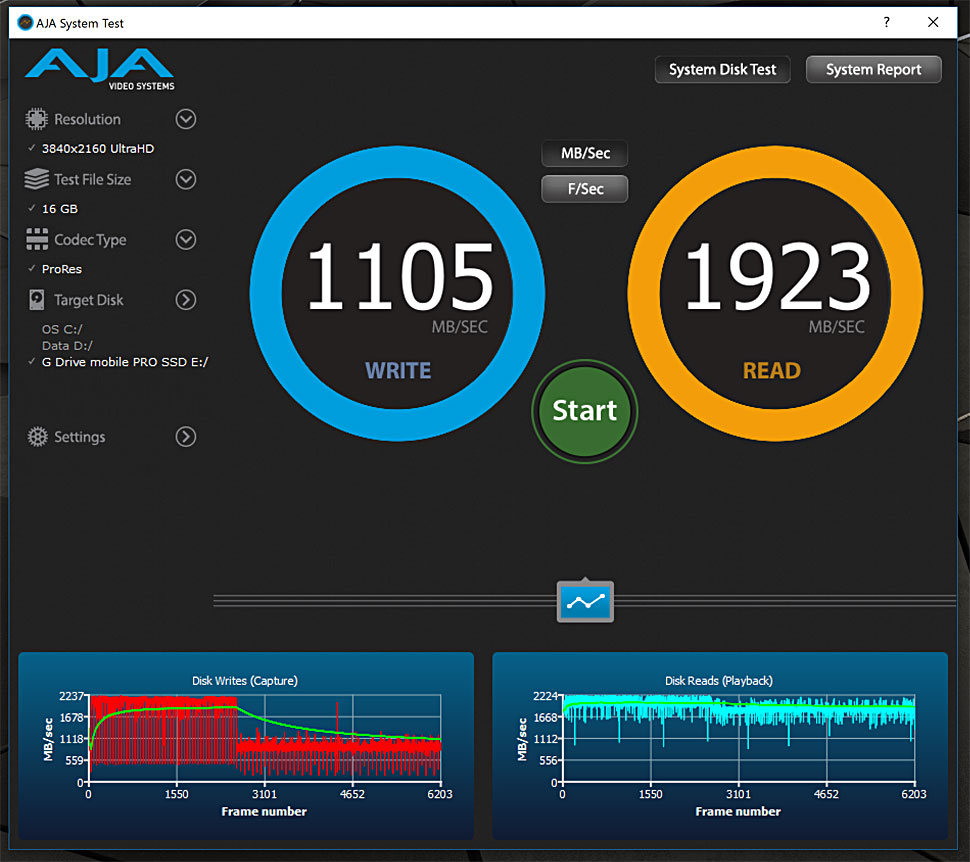Open the System Disk Test view
Image resolution: width=970 pixels, height=862 pixels.
[x=723, y=69]
